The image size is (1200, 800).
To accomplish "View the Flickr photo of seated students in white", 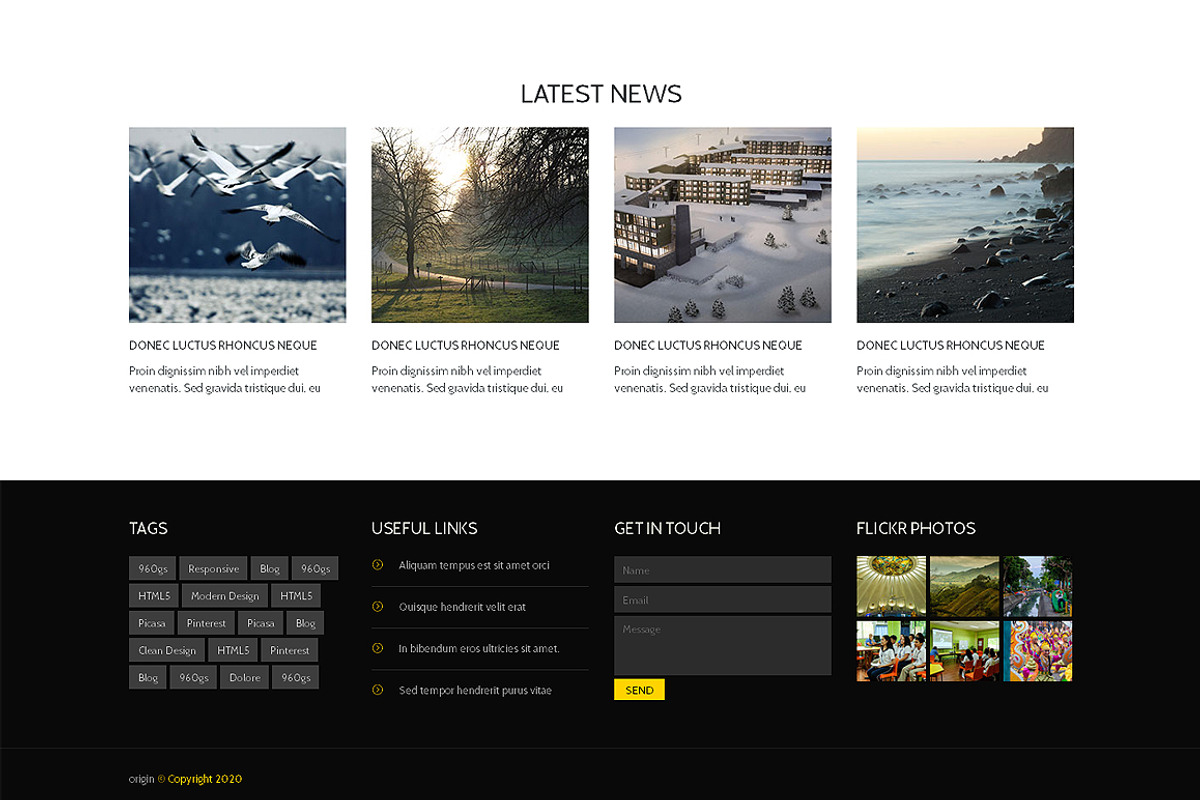I will click(891, 651).
